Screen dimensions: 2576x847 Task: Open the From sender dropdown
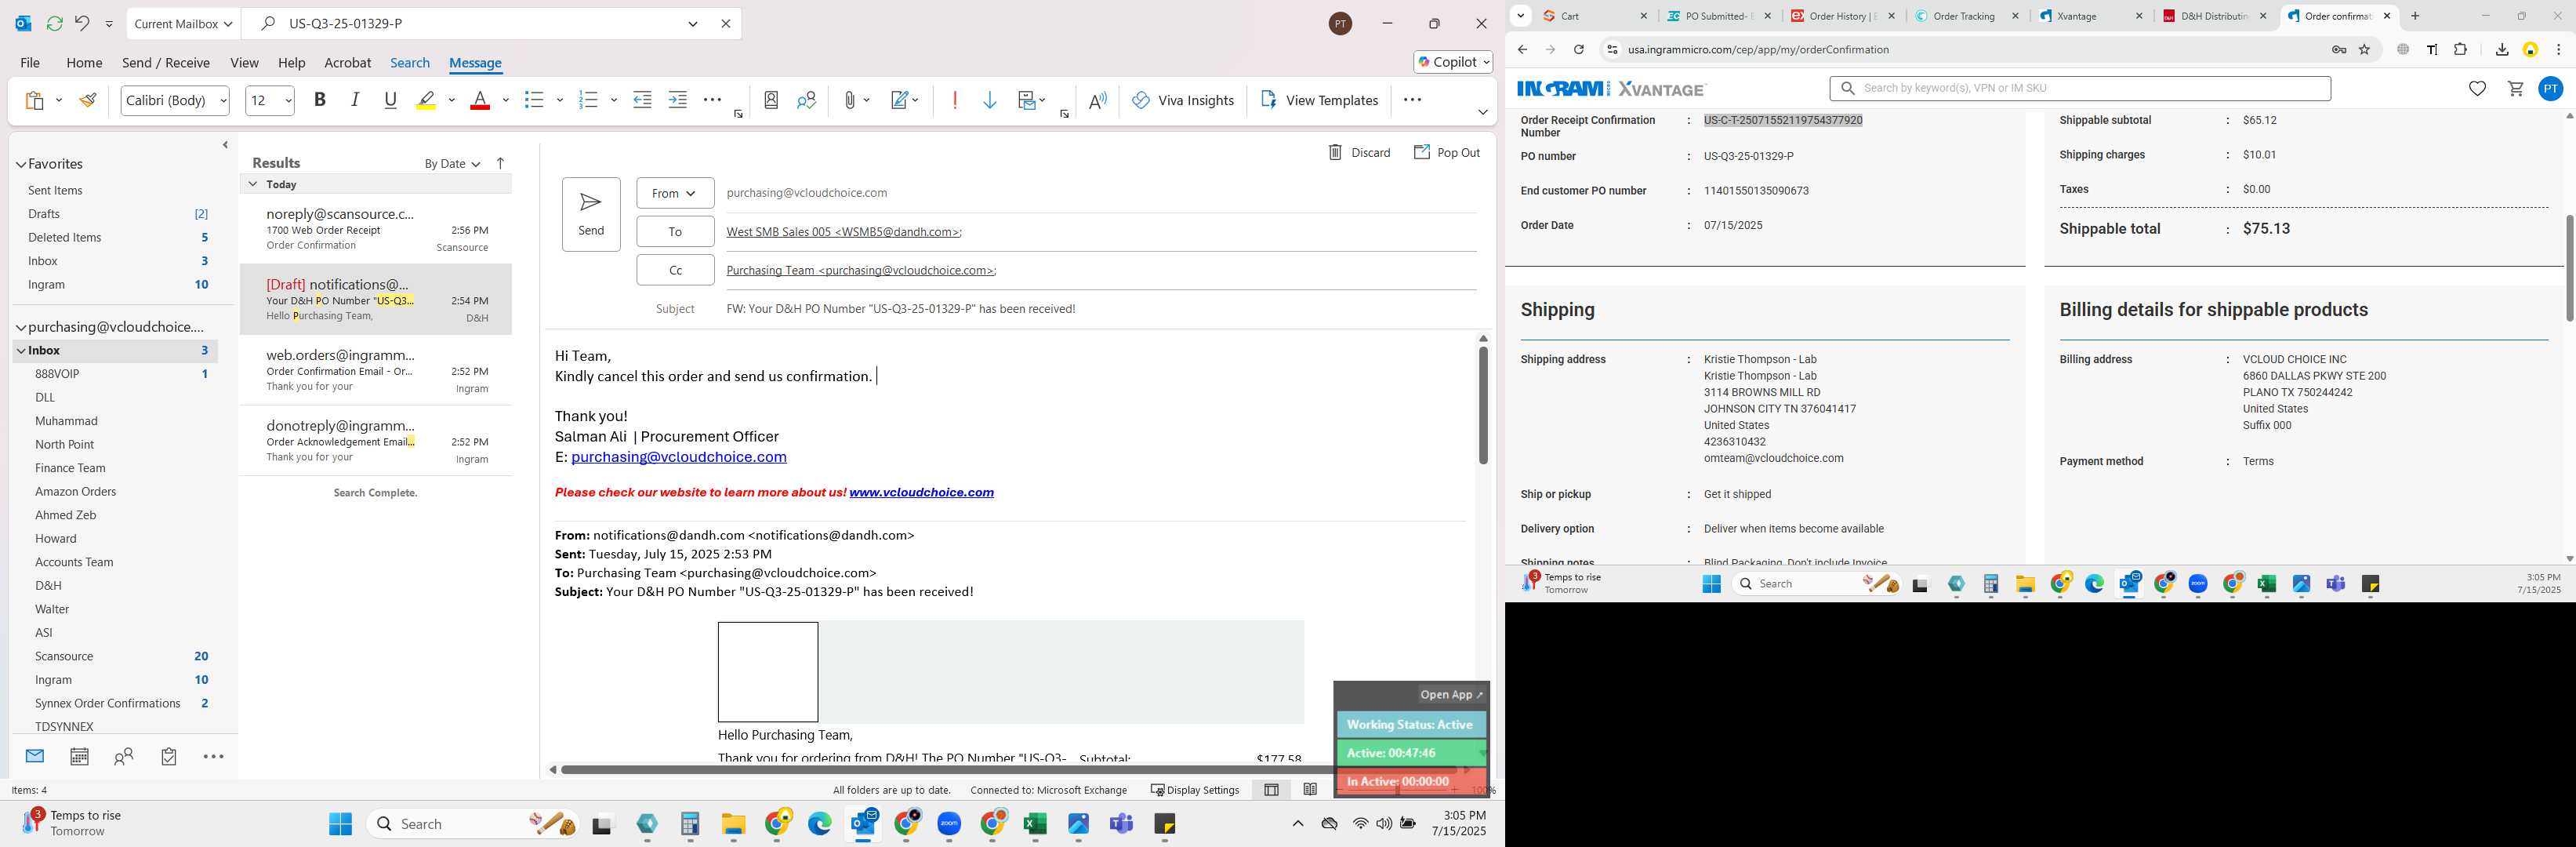click(x=675, y=193)
